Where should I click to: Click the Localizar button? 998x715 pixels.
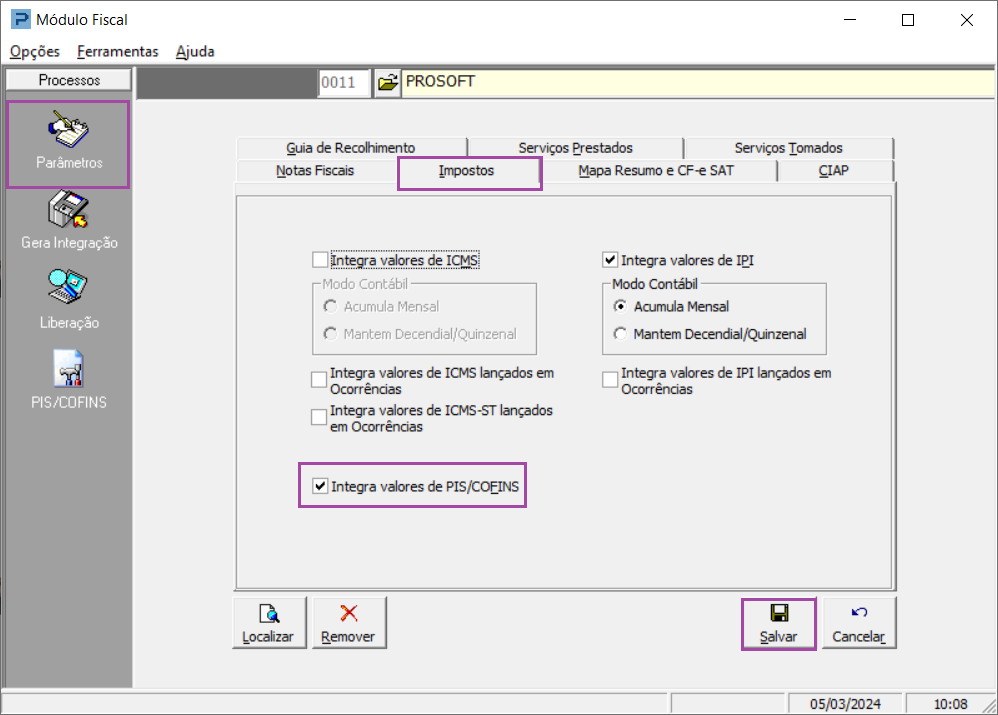click(269, 623)
